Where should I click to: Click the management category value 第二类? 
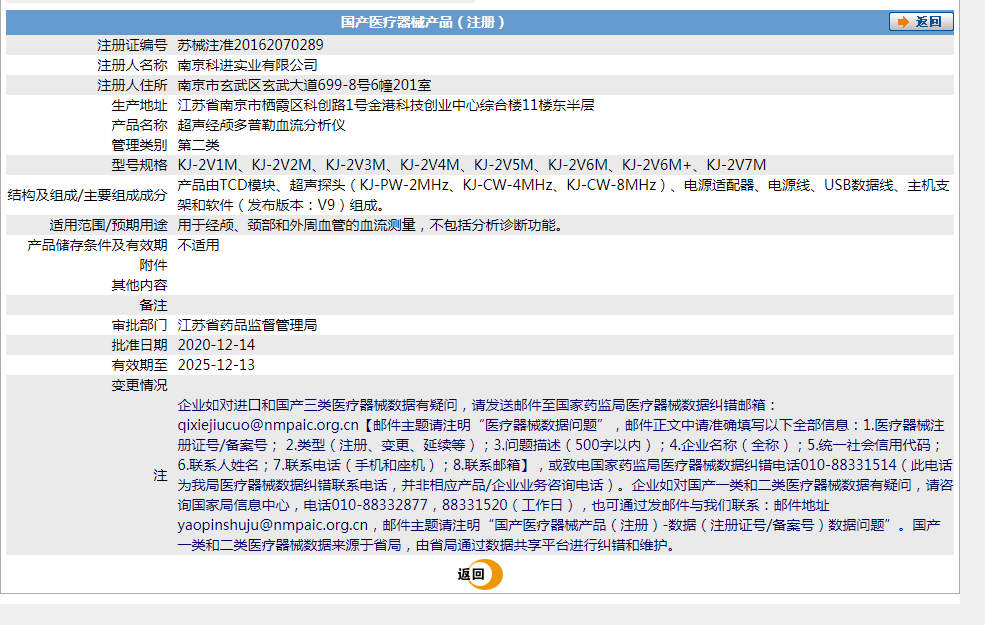(x=198, y=145)
